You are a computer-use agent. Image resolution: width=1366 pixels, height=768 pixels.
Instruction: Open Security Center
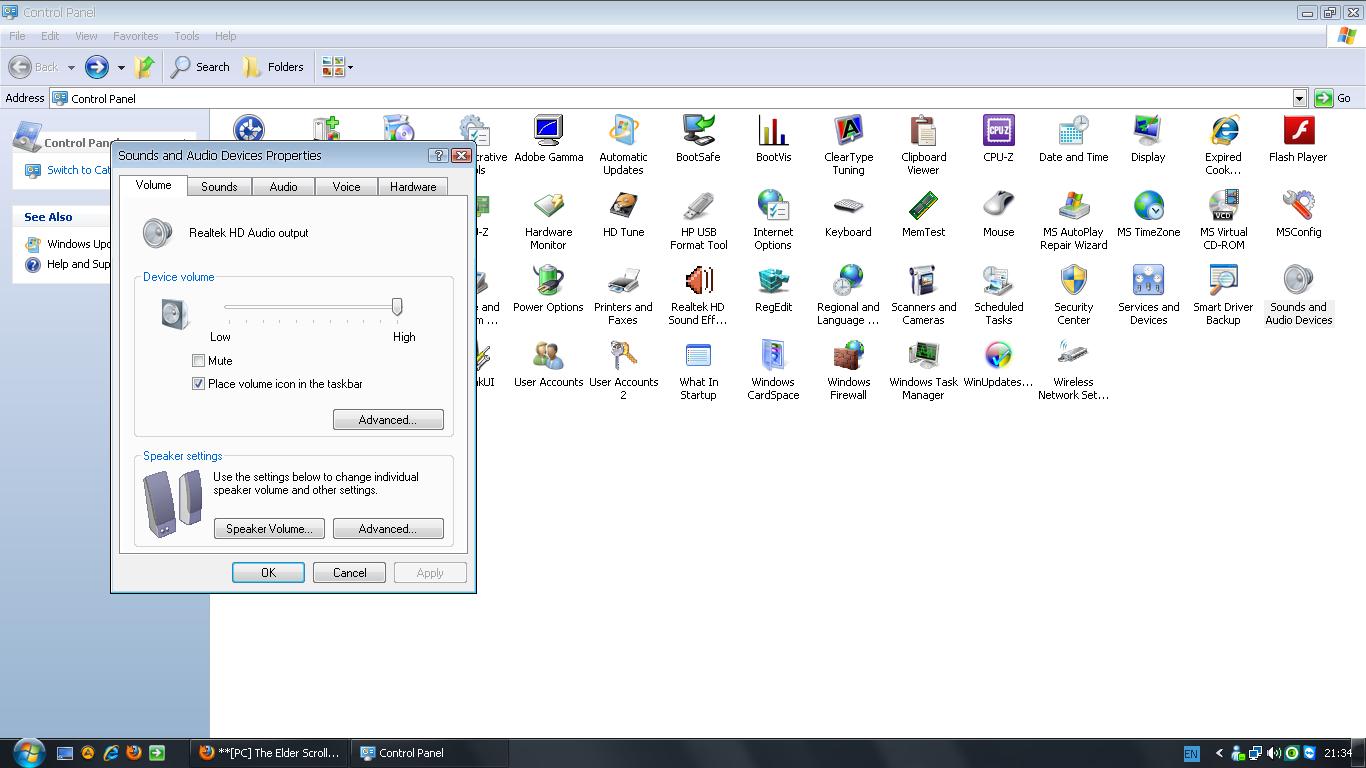[x=1073, y=295]
